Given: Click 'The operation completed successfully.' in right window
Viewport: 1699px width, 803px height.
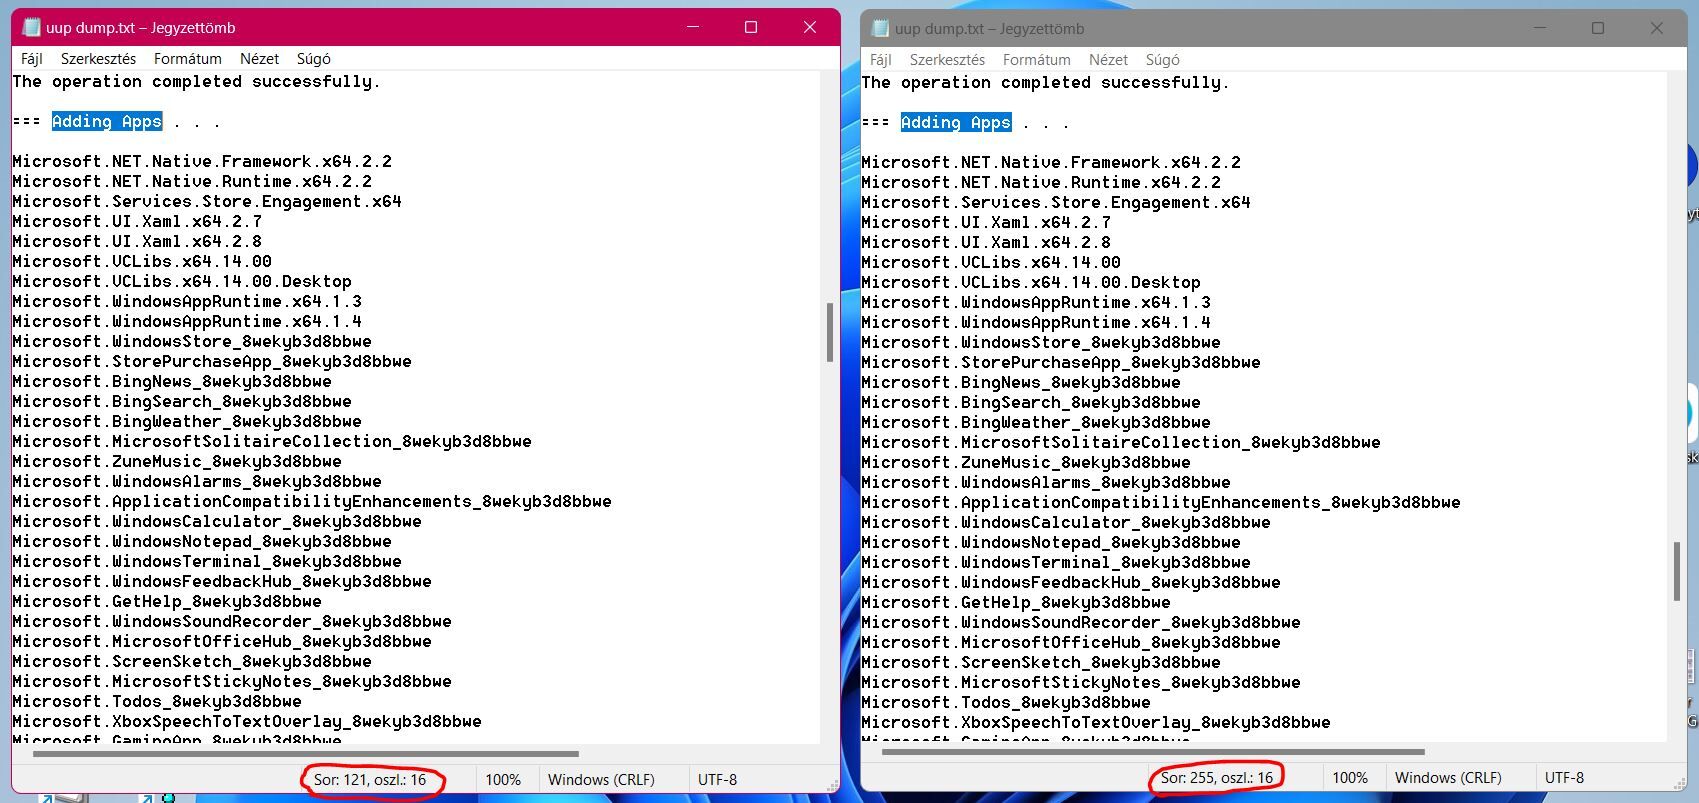Looking at the screenshot, I should 1046,82.
